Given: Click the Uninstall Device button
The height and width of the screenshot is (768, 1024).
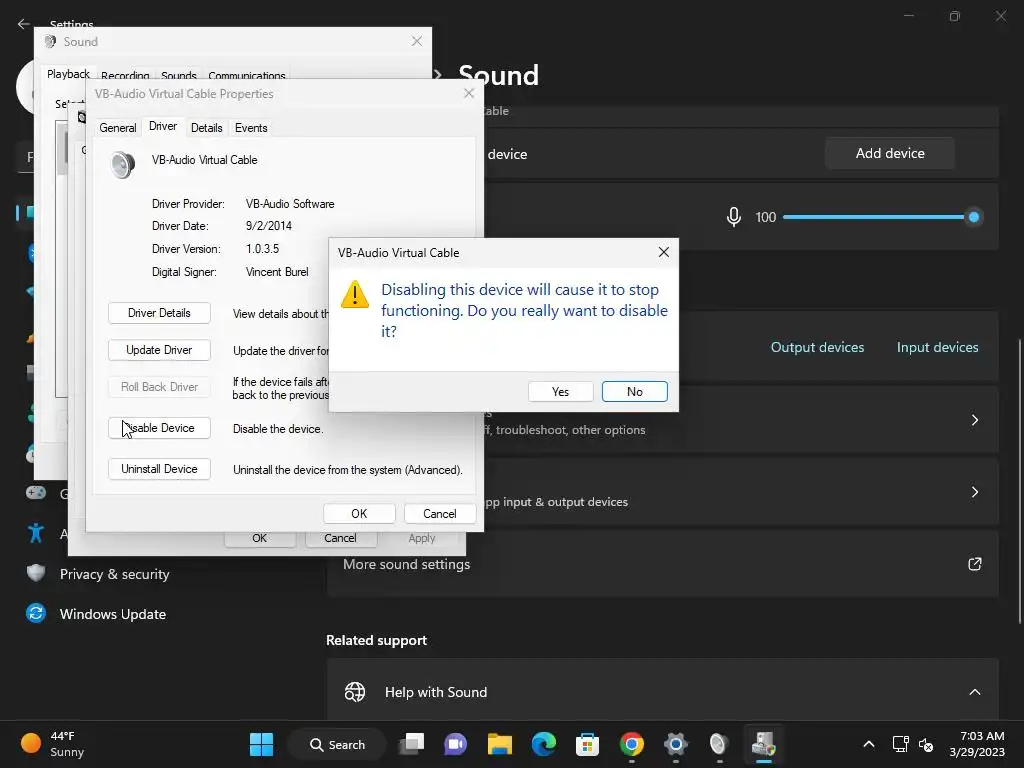Looking at the screenshot, I should (x=159, y=469).
